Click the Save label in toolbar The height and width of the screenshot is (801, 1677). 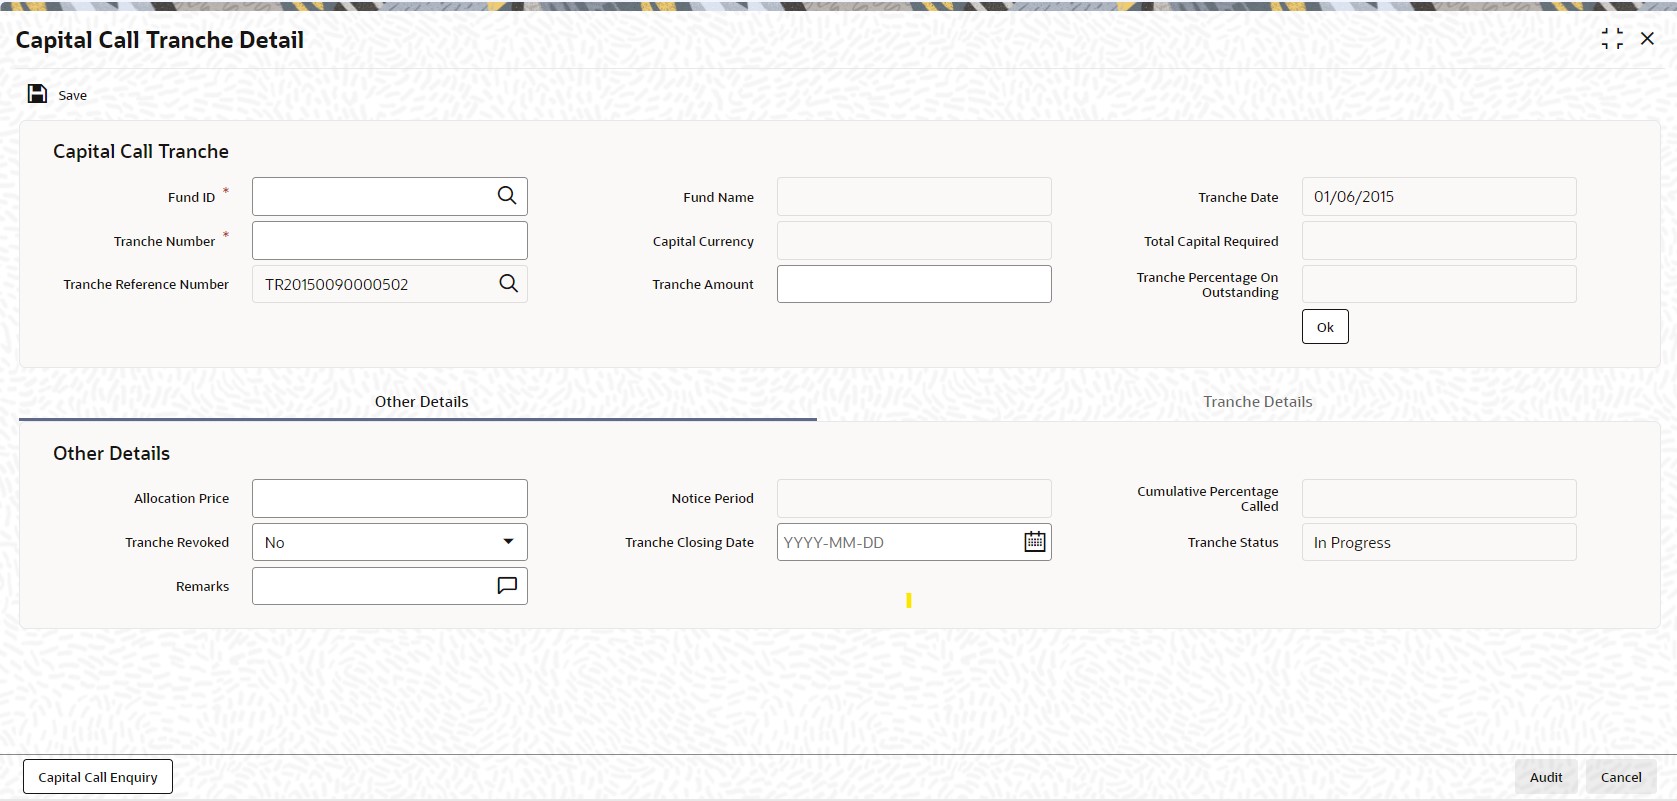click(72, 95)
